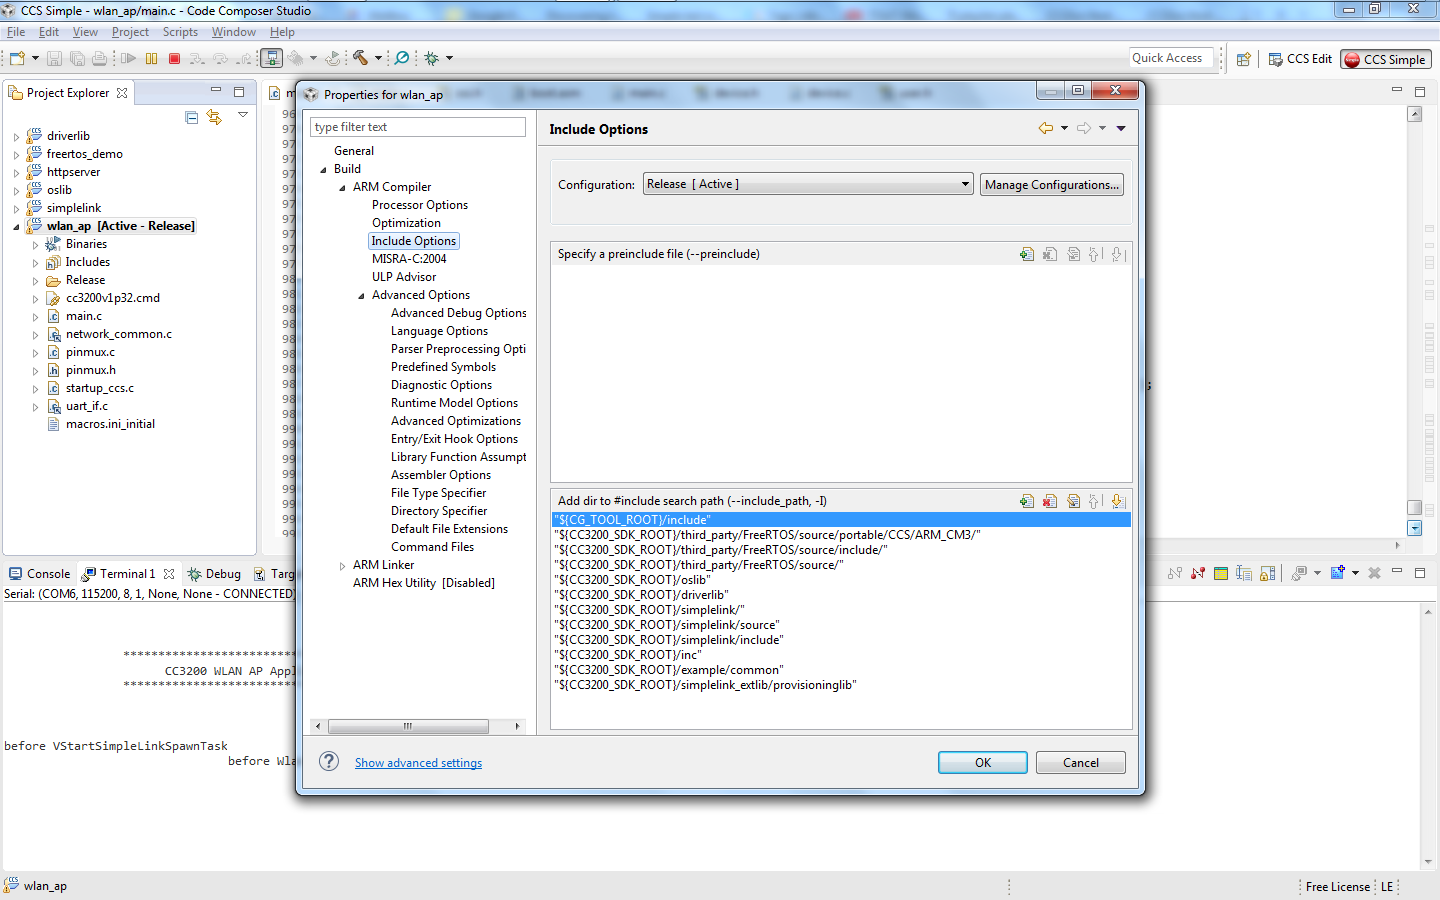Select the General properties item

[354, 151]
